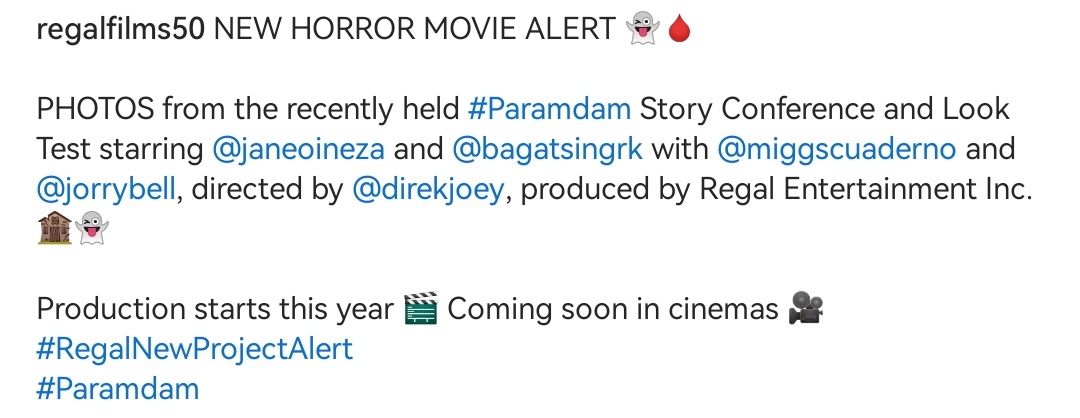Screen dimensions: 1080x418
Task: Open the final-line #Paramdam hashtag
Action: [x=118, y=388]
